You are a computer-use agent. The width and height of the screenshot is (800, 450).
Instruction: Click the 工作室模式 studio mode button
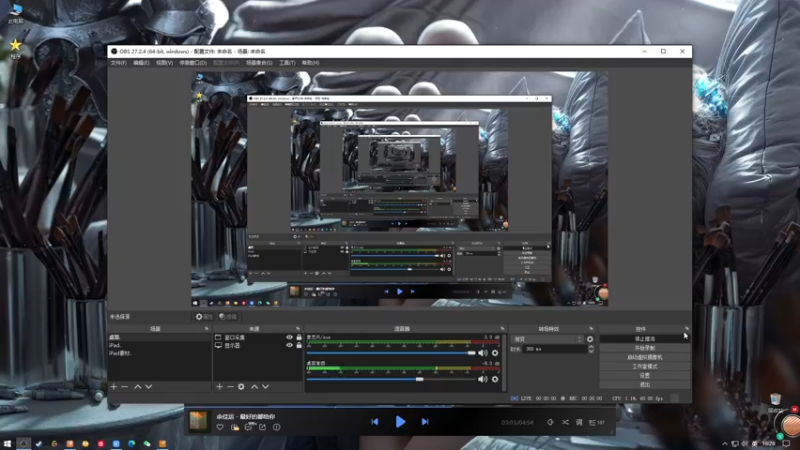(645, 366)
